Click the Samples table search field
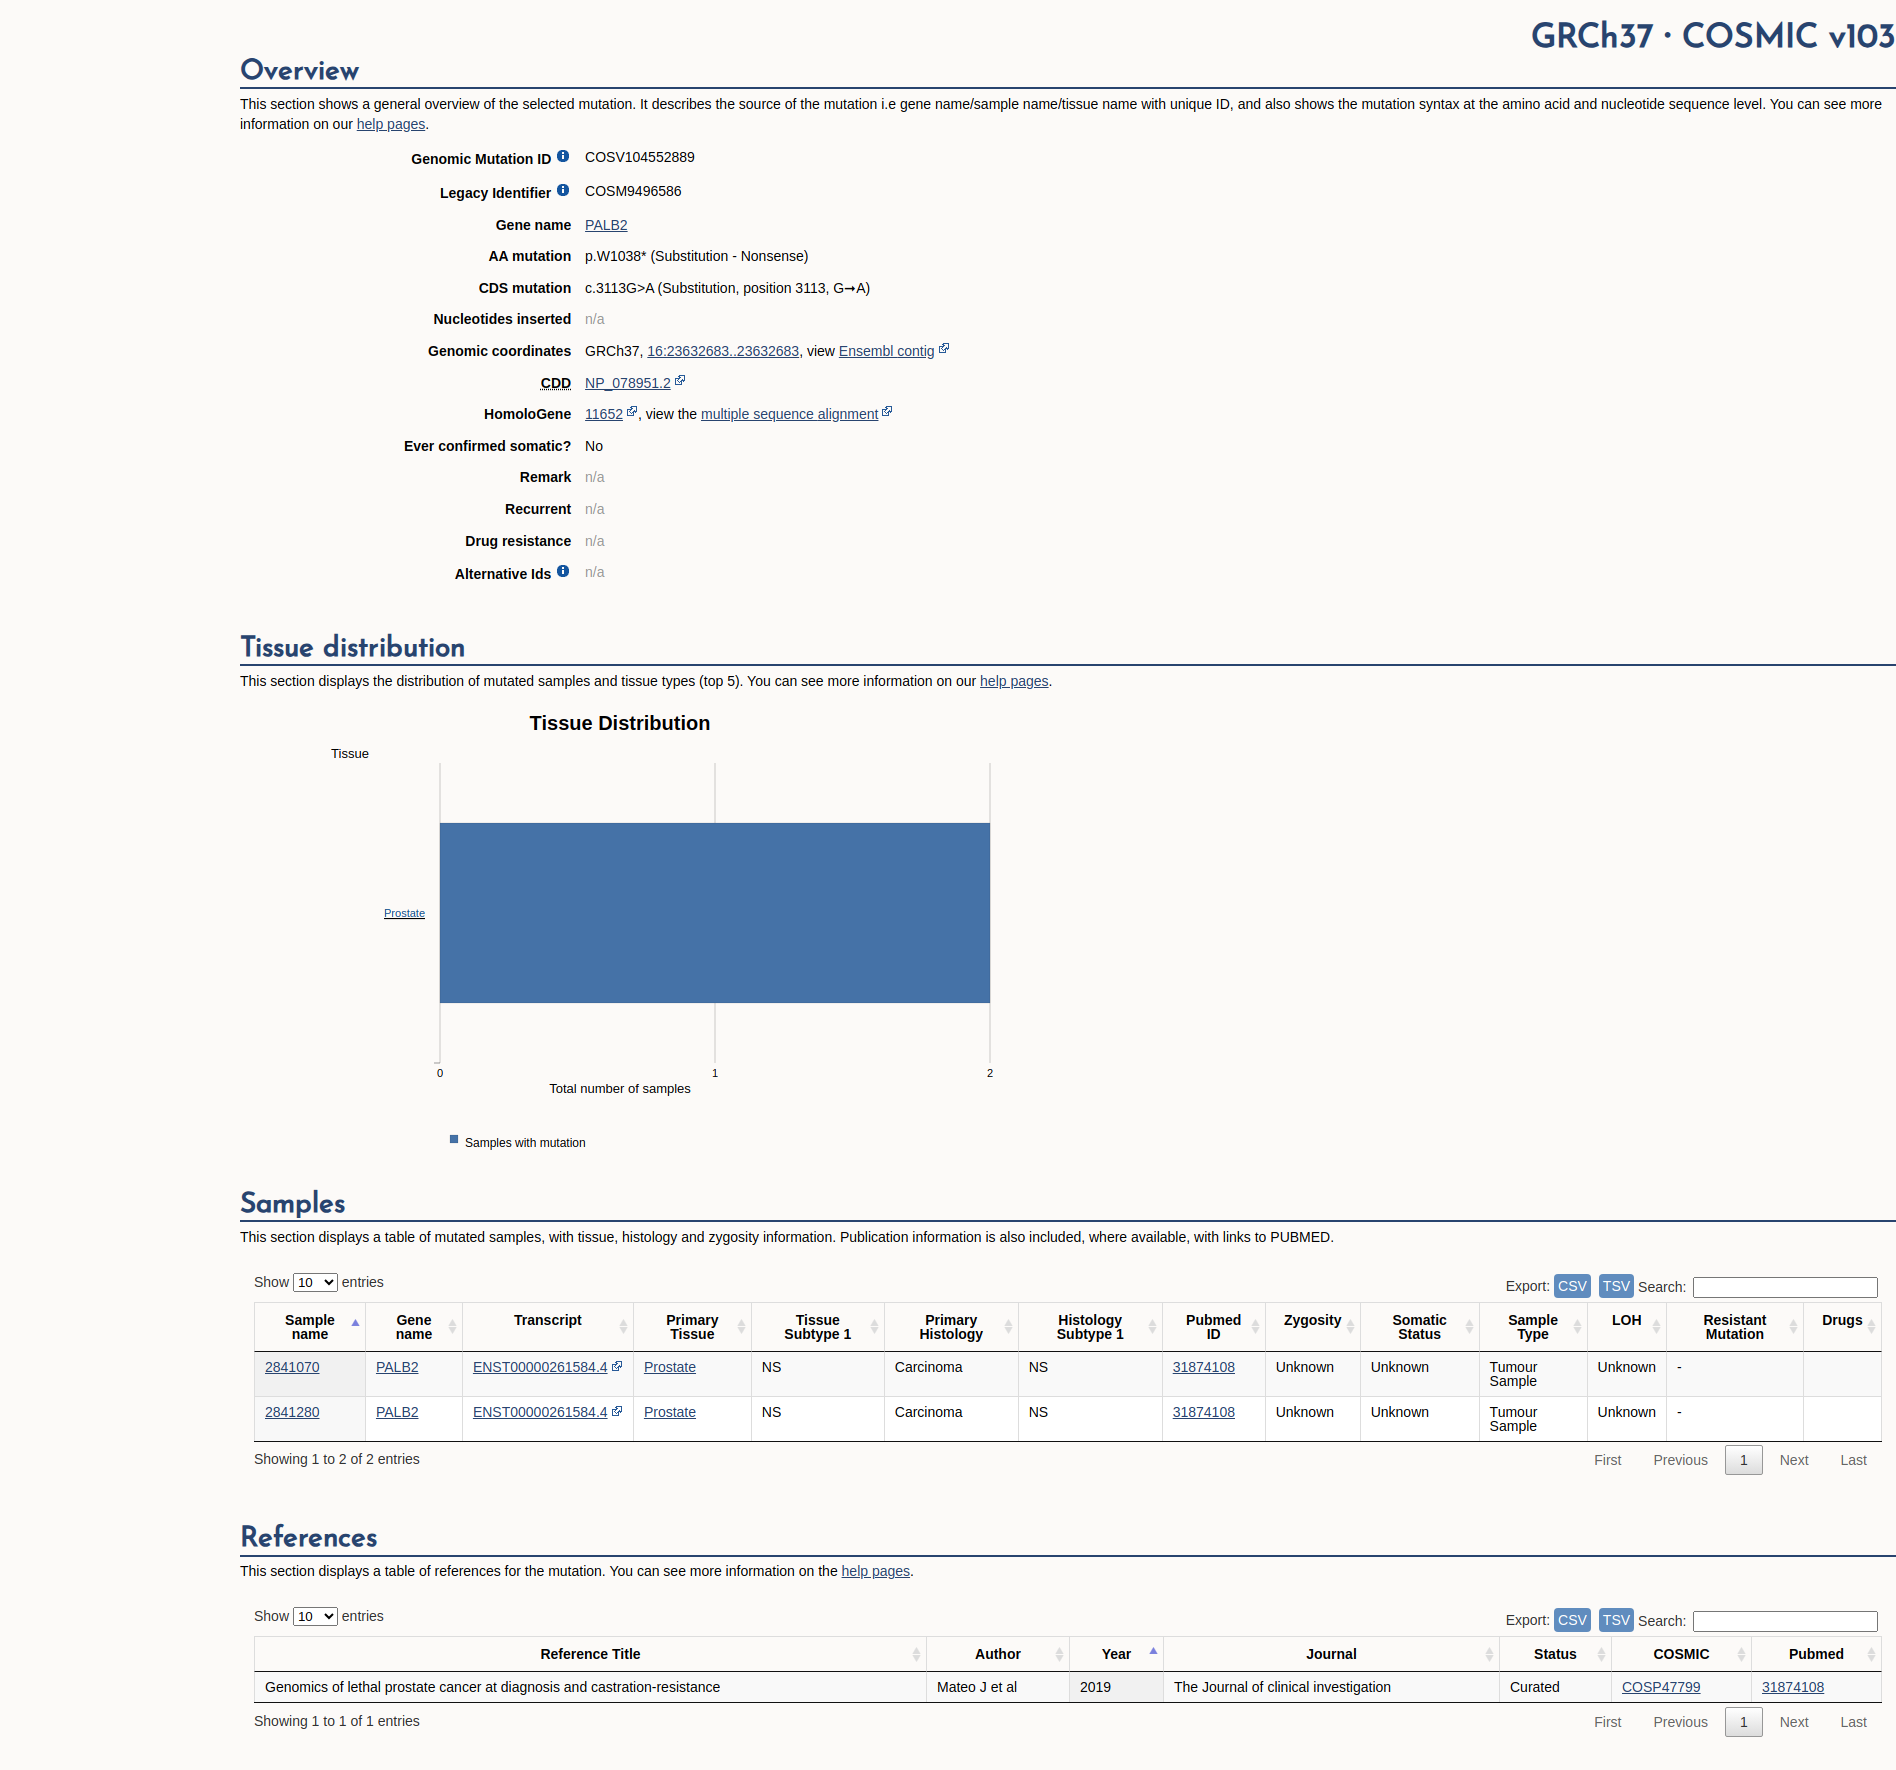 (x=1785, y=1287)
